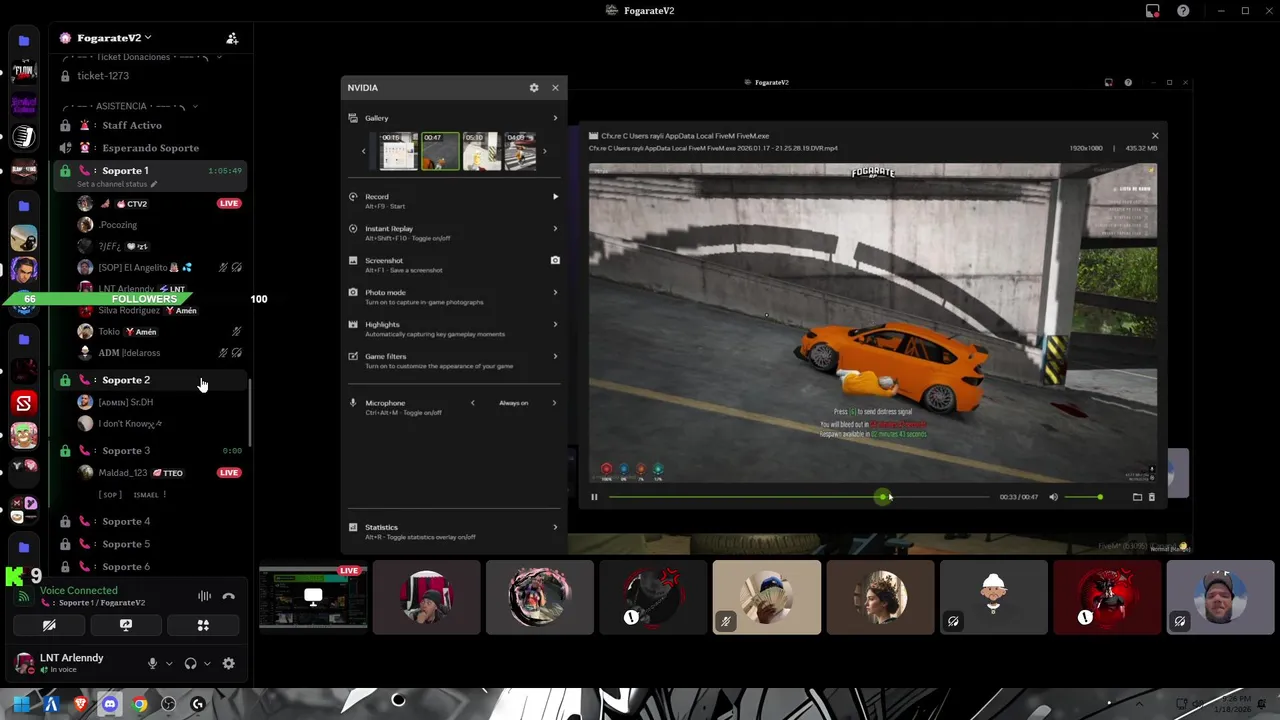Screen dimensions: 1280x720
Task: Open Brave browser from taskbar
Action: (x=80, y=704)
